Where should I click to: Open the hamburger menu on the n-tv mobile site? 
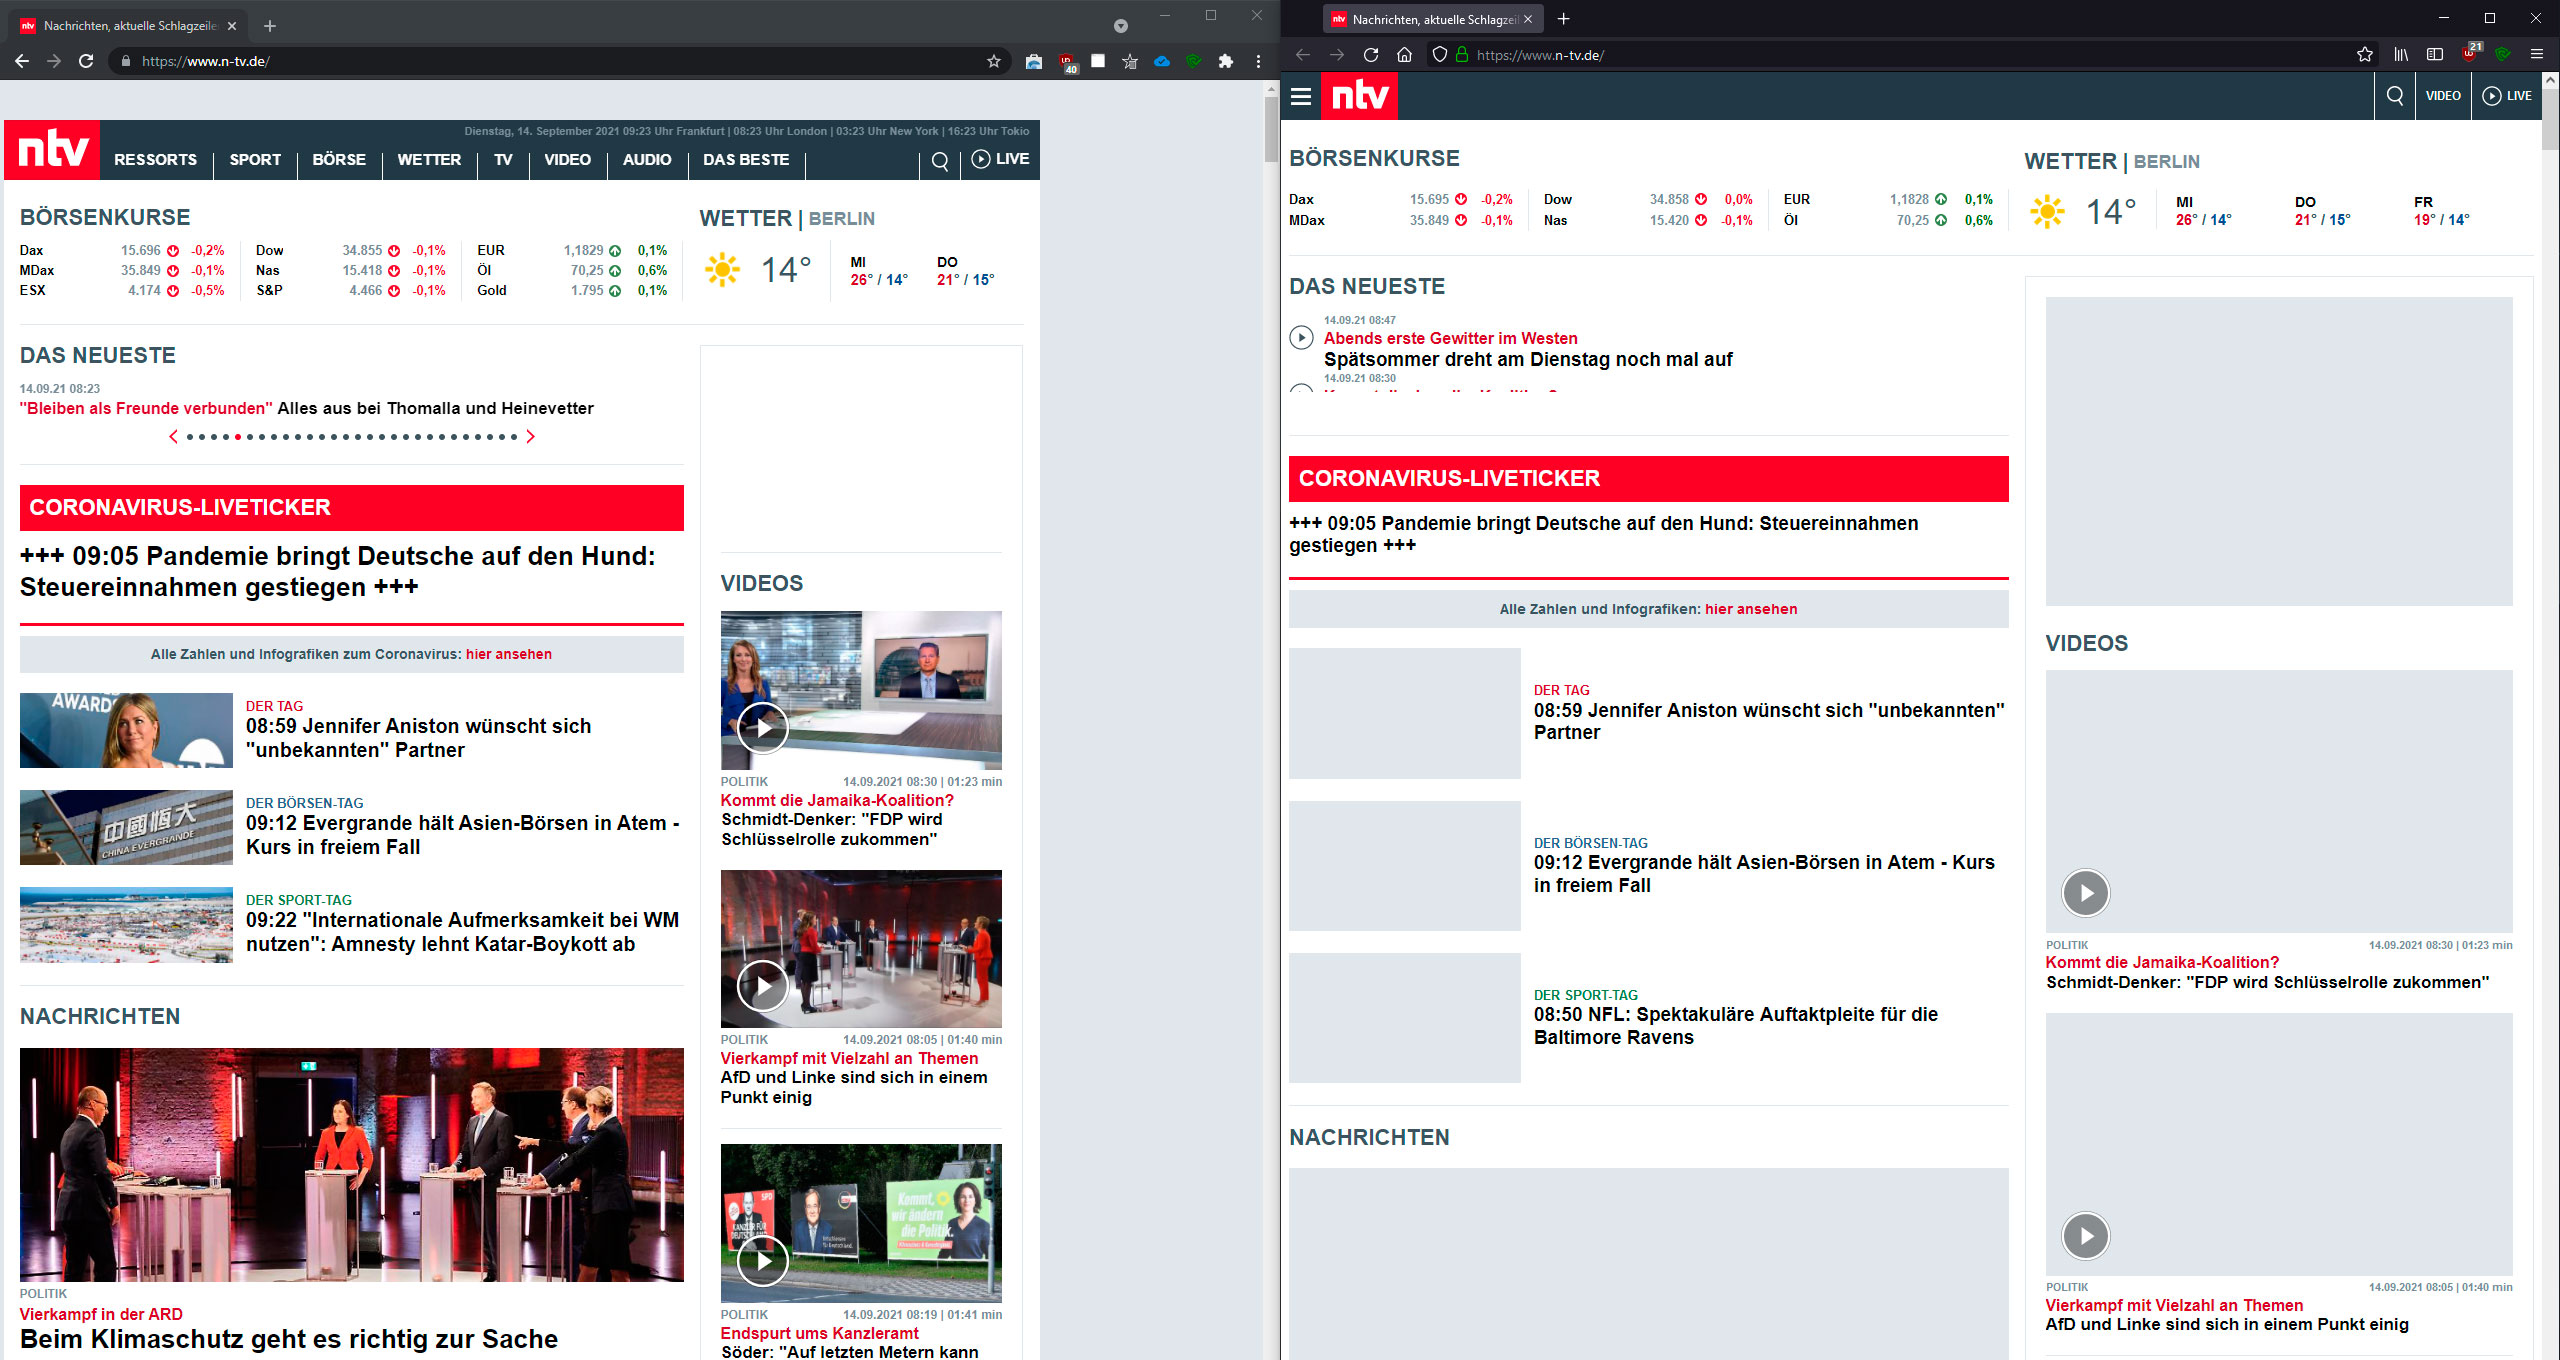(1300, 96)
